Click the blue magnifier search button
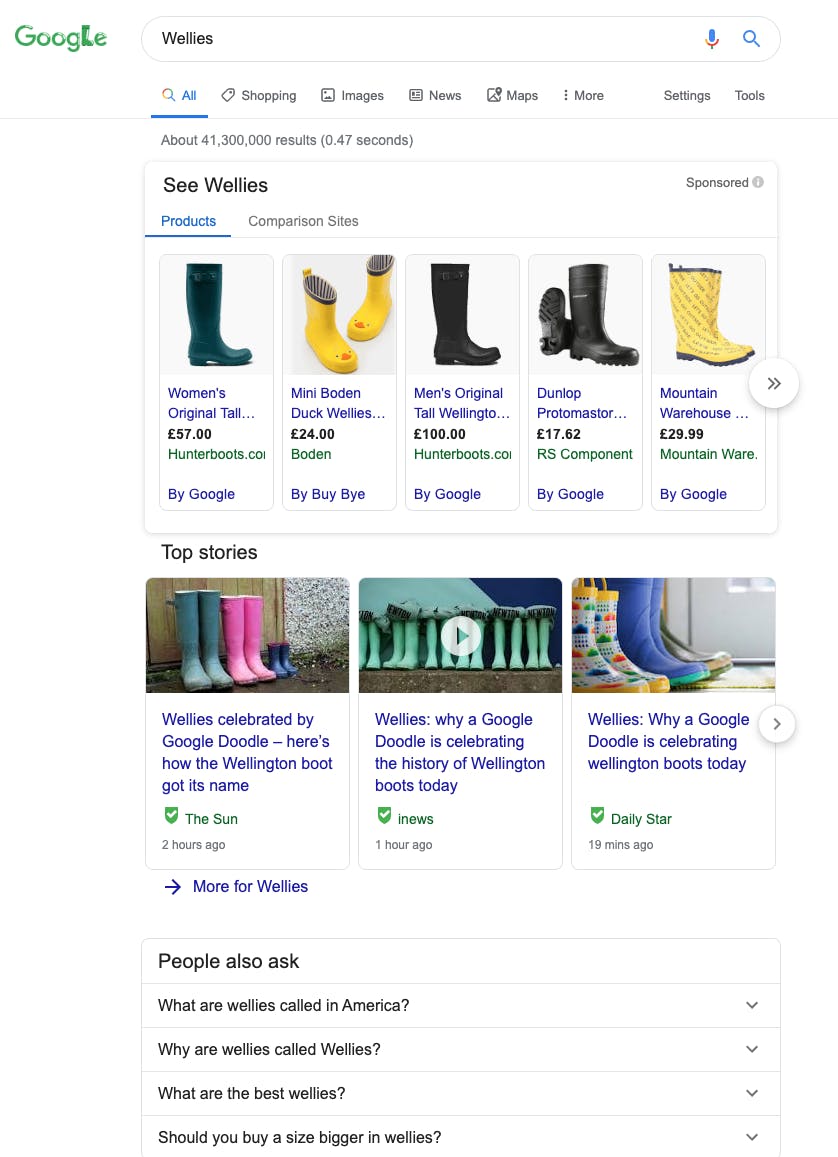The width and height of the screenshot is (838, 1157). pos(751,38)
